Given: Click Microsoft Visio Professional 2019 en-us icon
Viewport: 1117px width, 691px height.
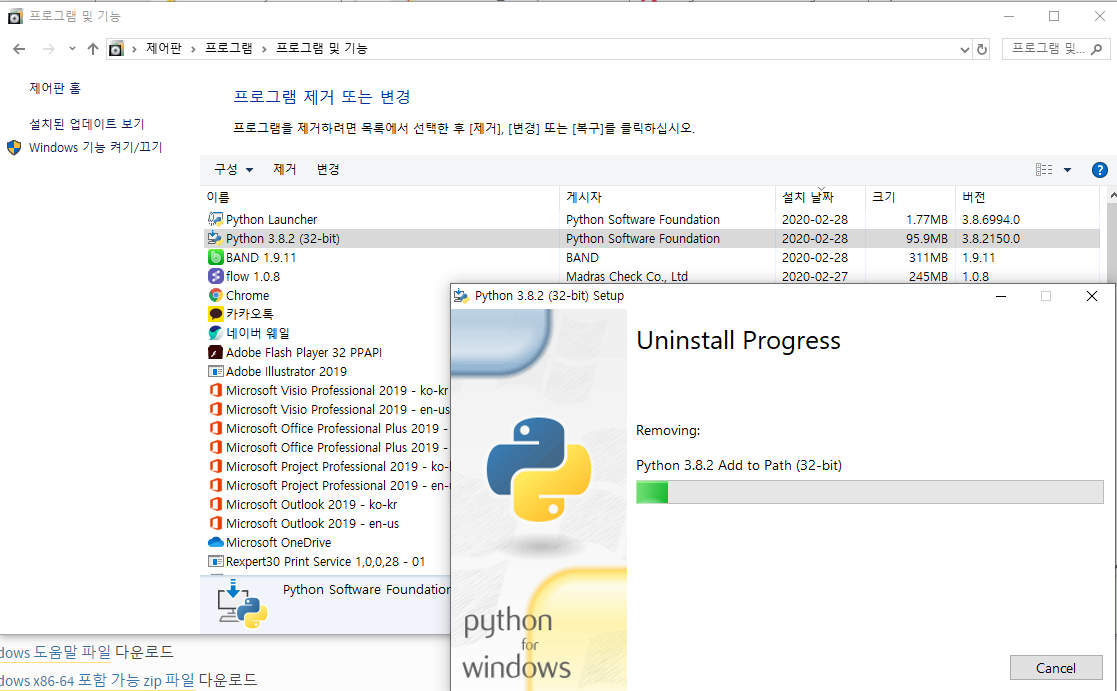Looking at the screenshot, I should (x=215, y=409).
